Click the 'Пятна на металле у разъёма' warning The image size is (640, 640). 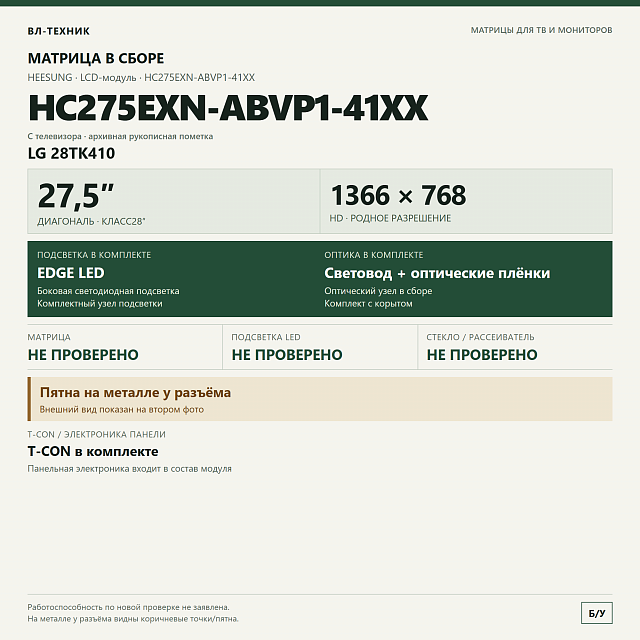pos(136,393)
